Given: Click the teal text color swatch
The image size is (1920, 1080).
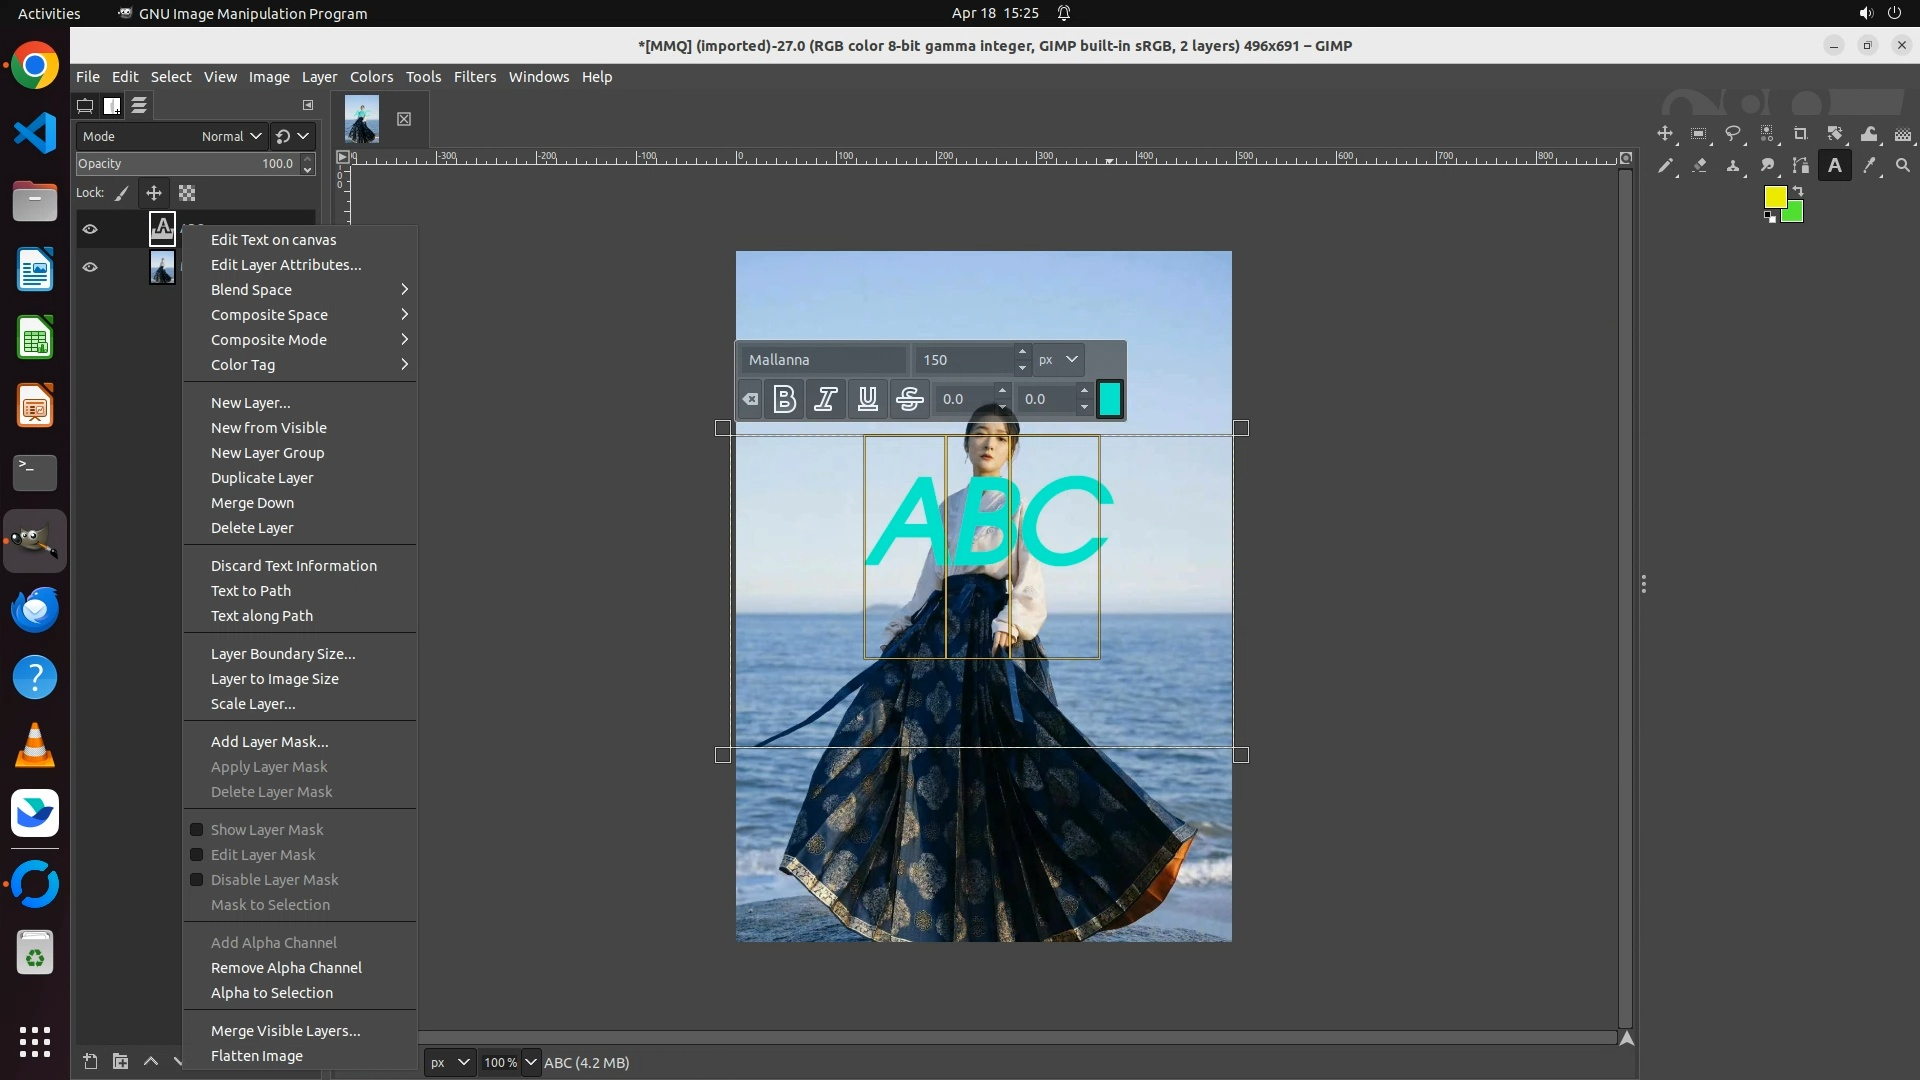Looking at the screenshot, I should click(x=1110, y=399).
